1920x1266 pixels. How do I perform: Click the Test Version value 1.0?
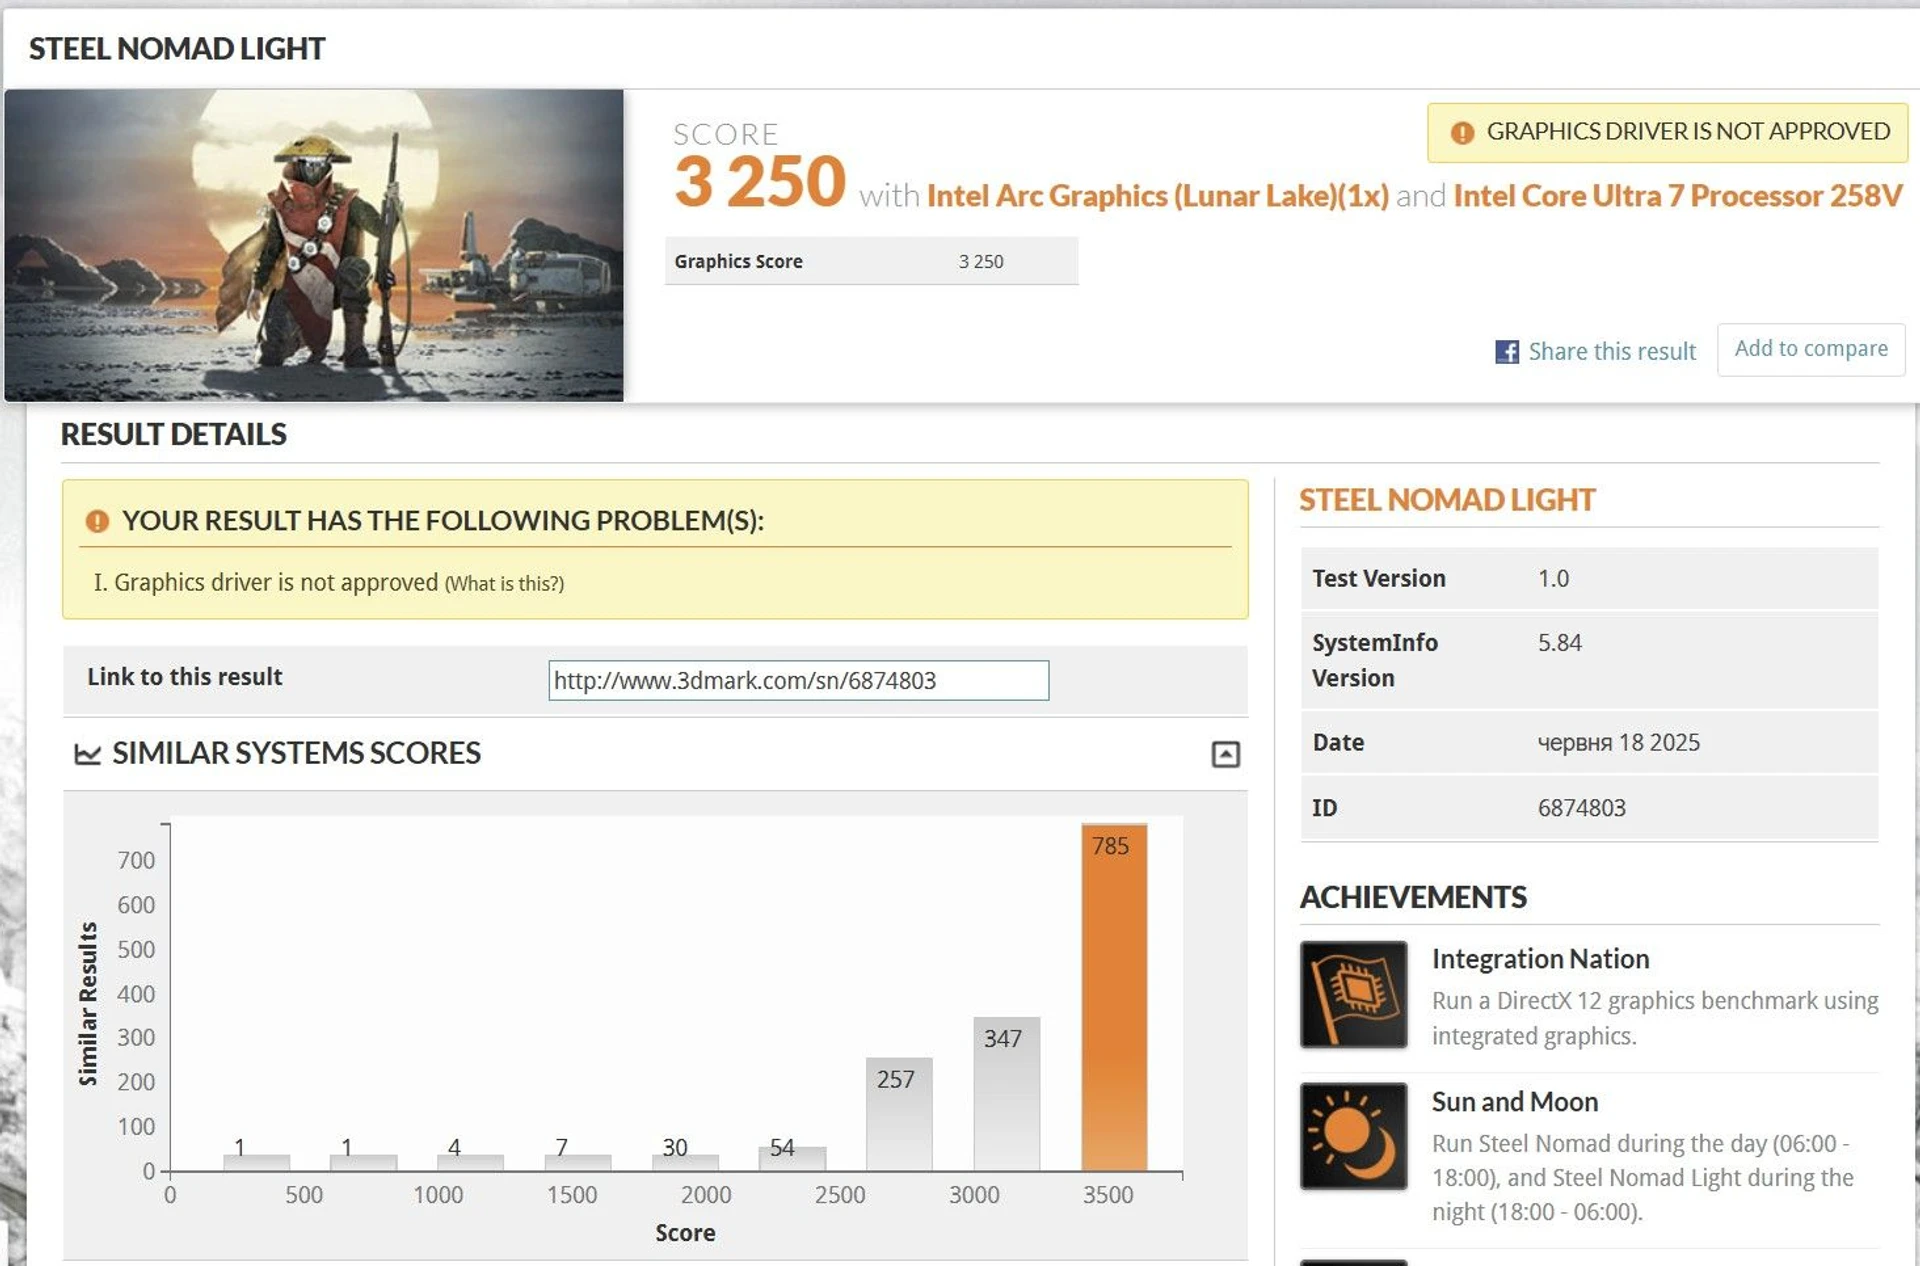(1553, 579)
